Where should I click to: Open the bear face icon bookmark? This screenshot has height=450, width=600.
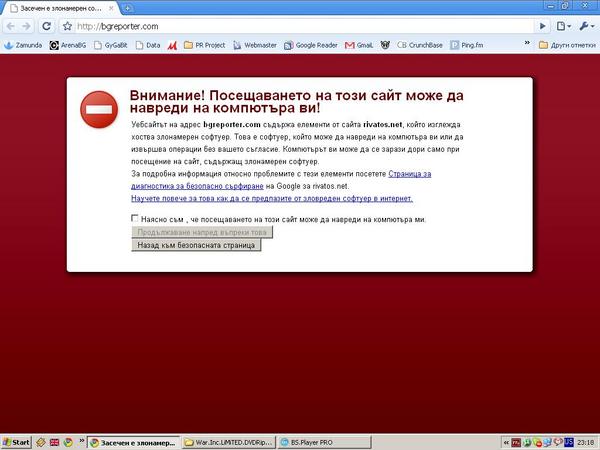point(385,45)
